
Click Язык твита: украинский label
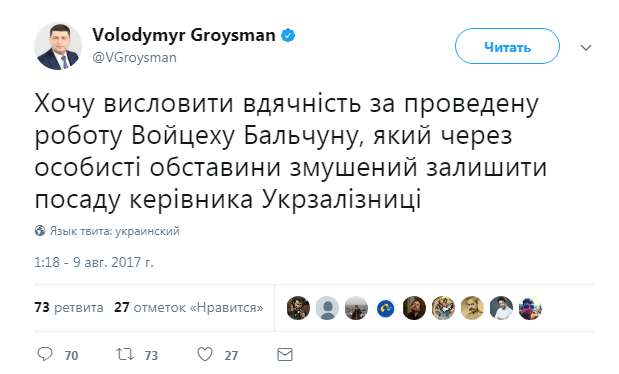coord(114,231)
